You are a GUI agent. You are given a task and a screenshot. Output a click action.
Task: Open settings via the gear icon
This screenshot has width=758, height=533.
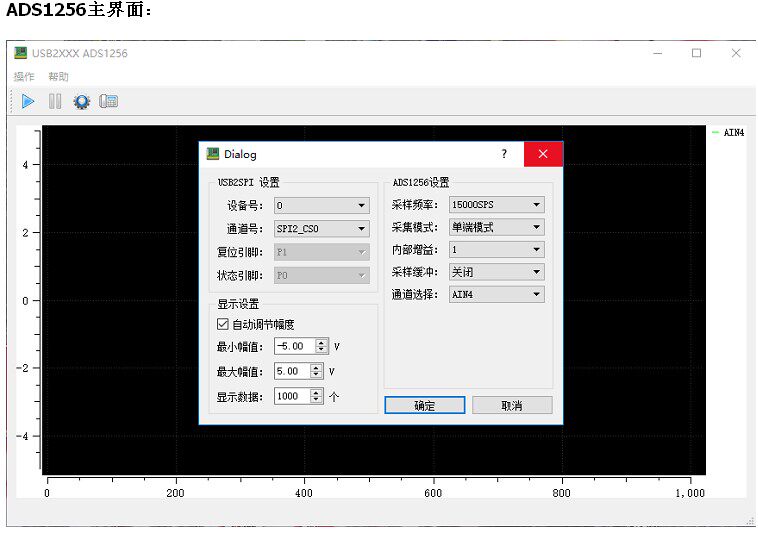pos(82,101)
